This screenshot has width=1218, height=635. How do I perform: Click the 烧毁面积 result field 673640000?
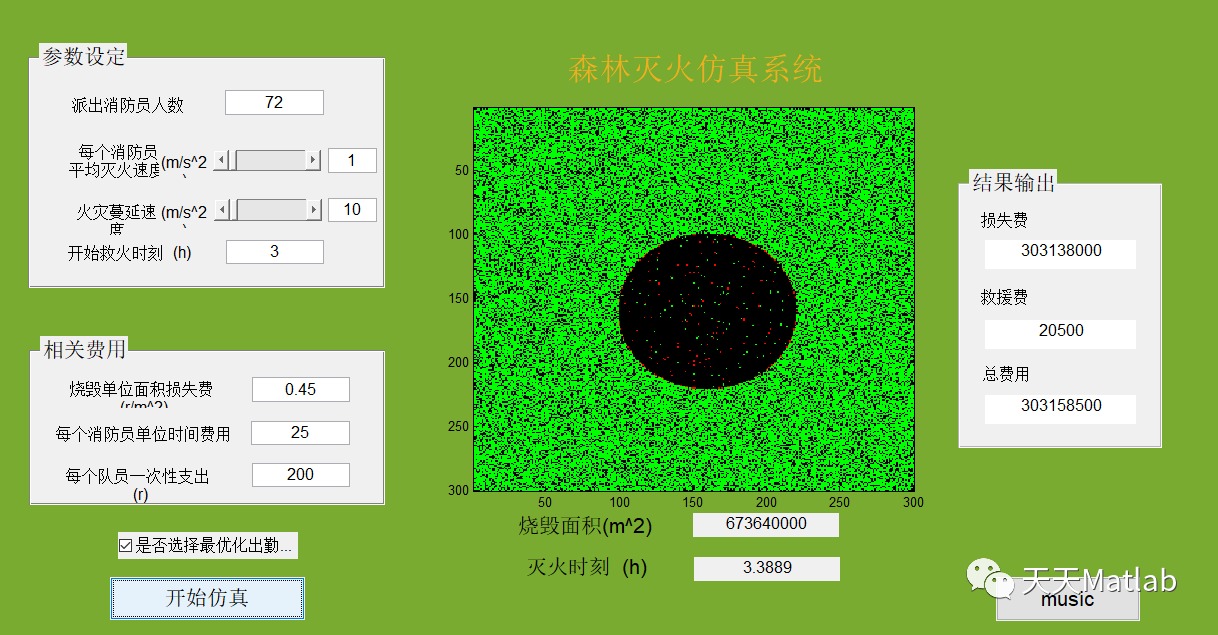766,524
